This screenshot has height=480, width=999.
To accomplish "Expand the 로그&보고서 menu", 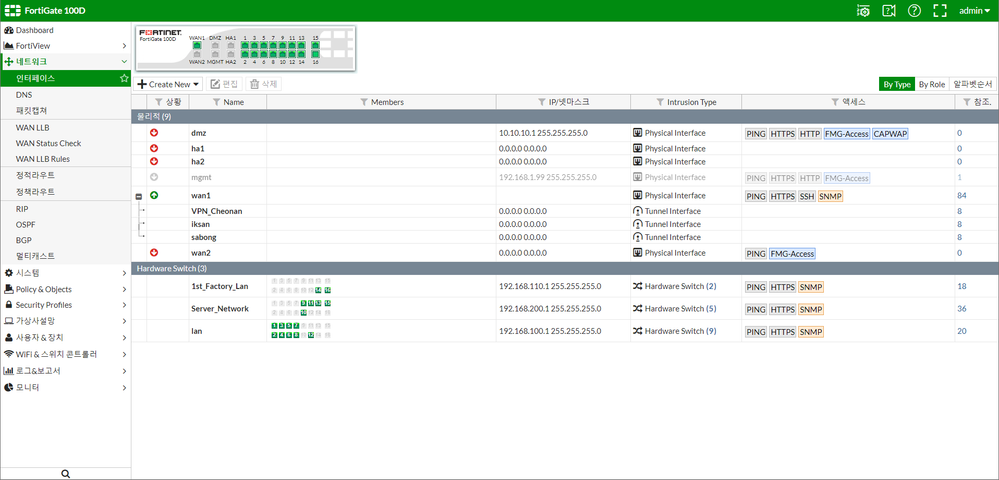I will (x=66, y=370).
